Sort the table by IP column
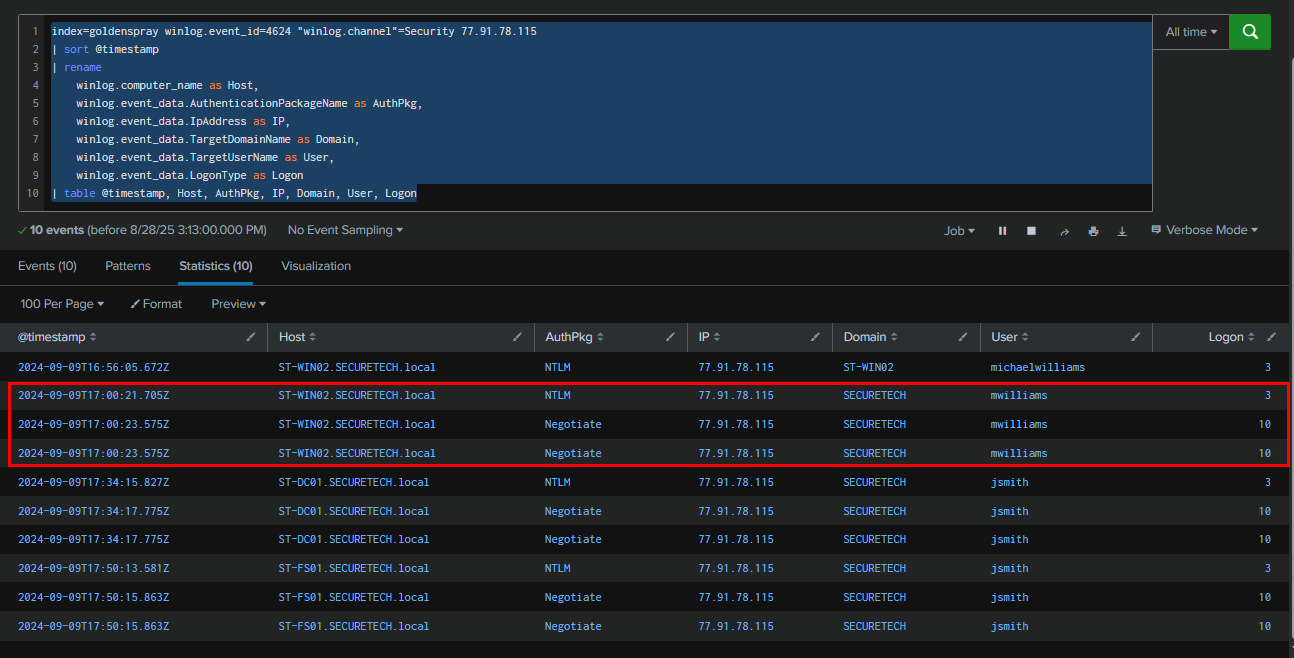The width and height of the screenshot is (1294, 658). click(x=709, y=338)
